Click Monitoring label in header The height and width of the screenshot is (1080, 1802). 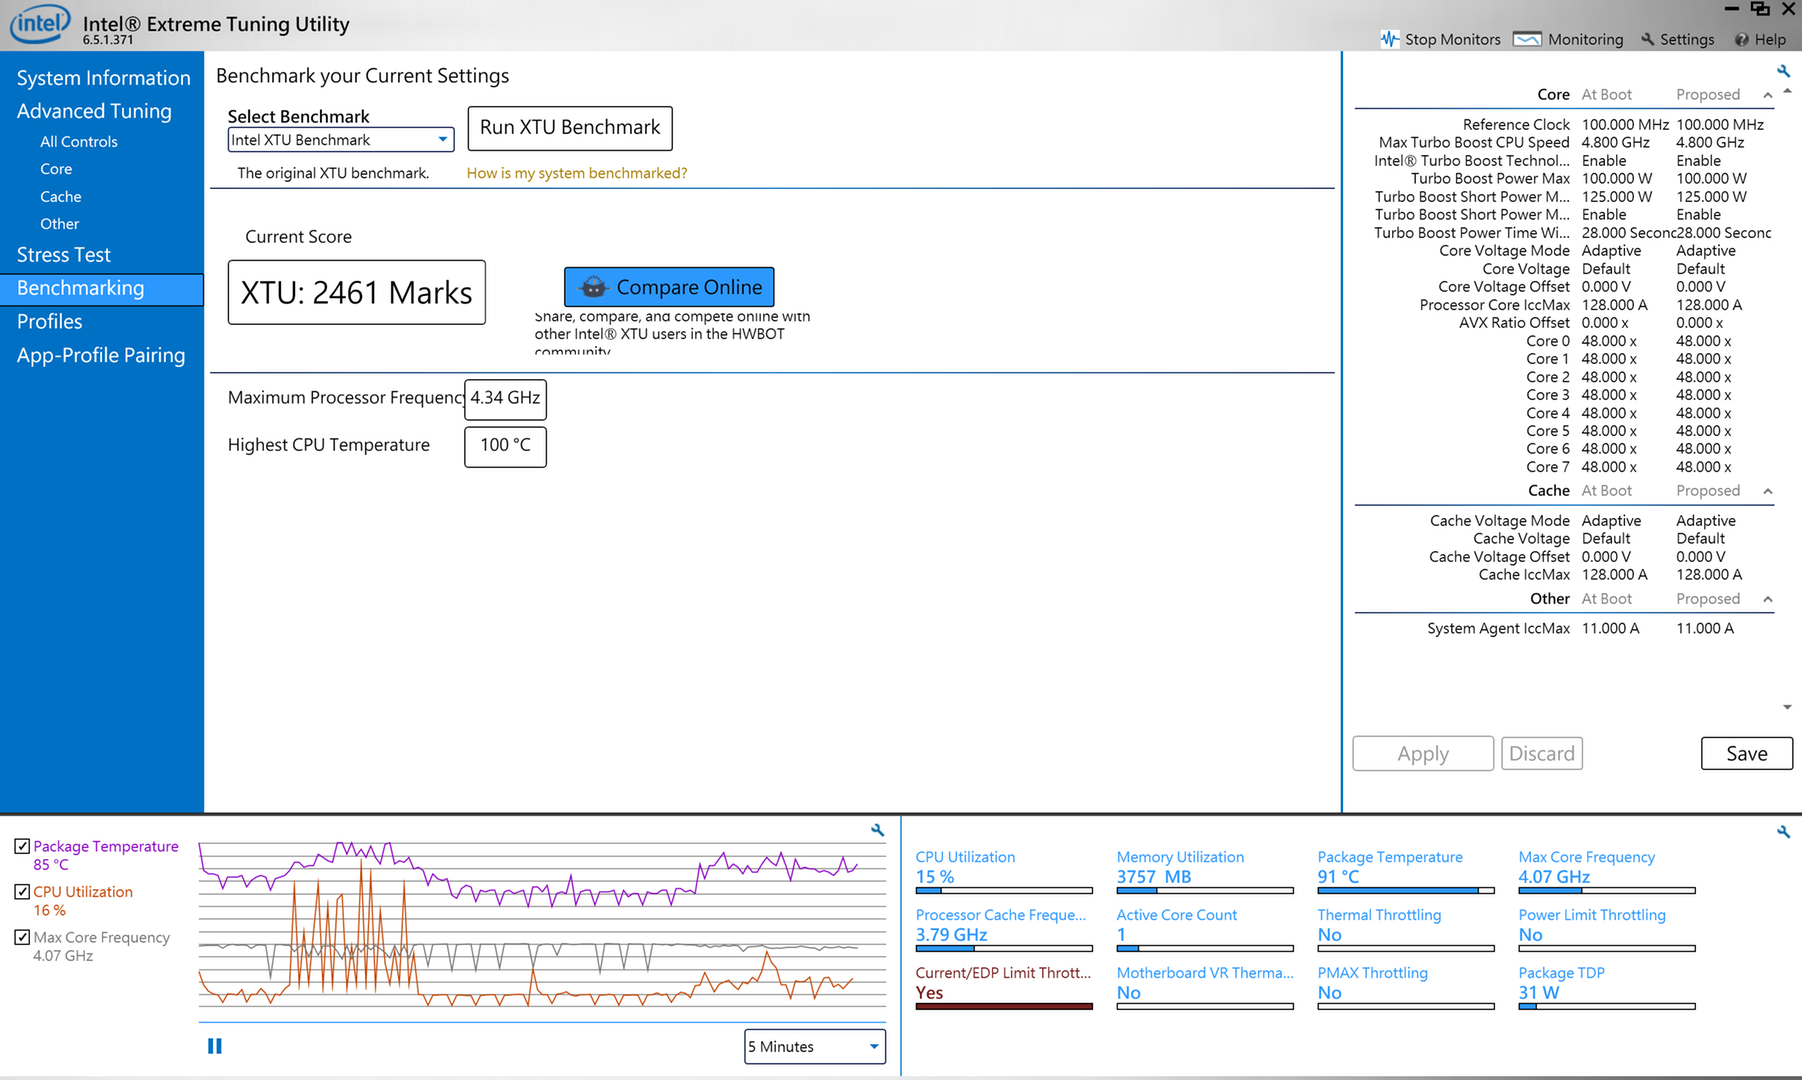(x=1585, y=39)
